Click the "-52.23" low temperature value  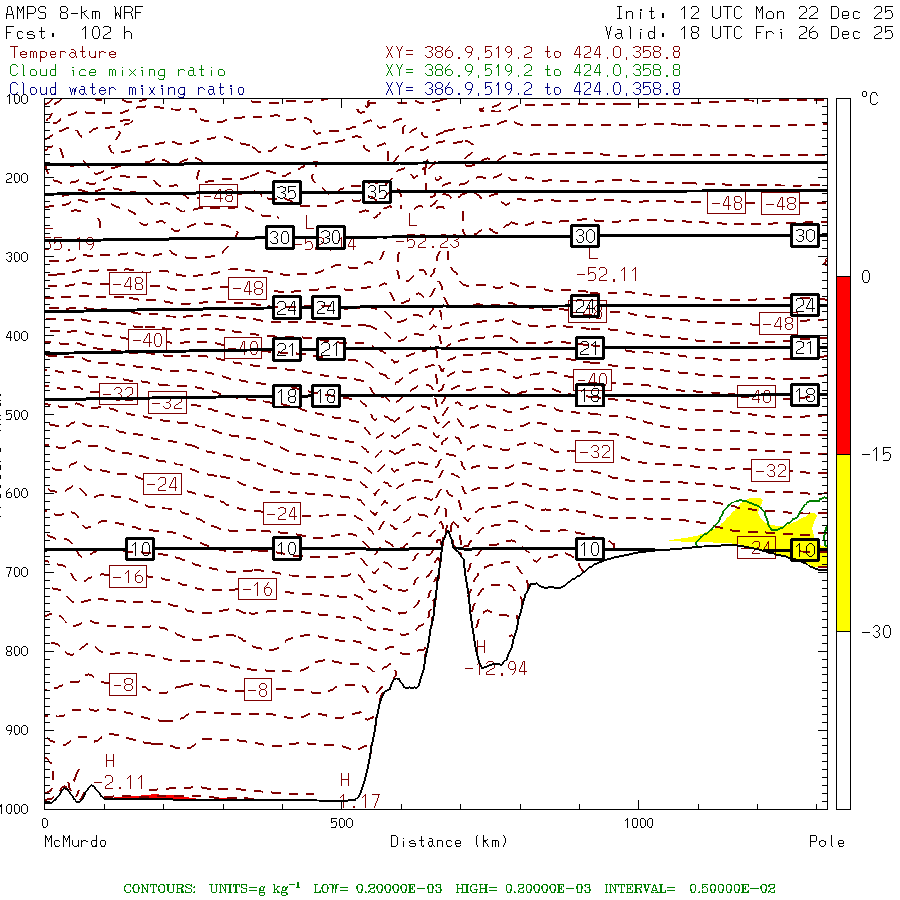[428, 242]
